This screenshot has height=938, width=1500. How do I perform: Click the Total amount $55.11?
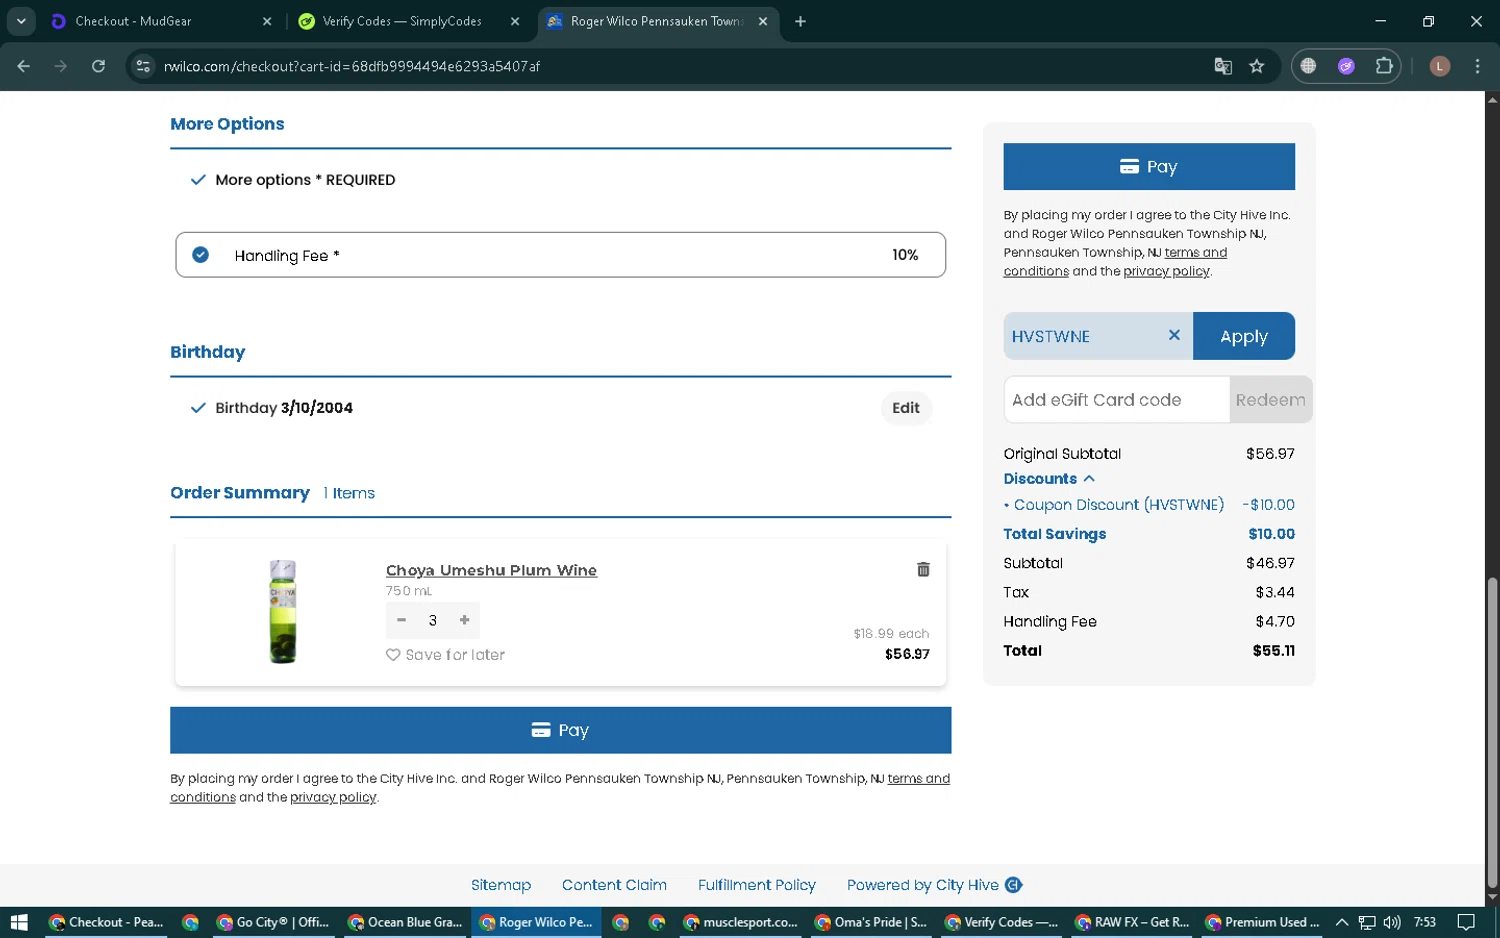1273,650
